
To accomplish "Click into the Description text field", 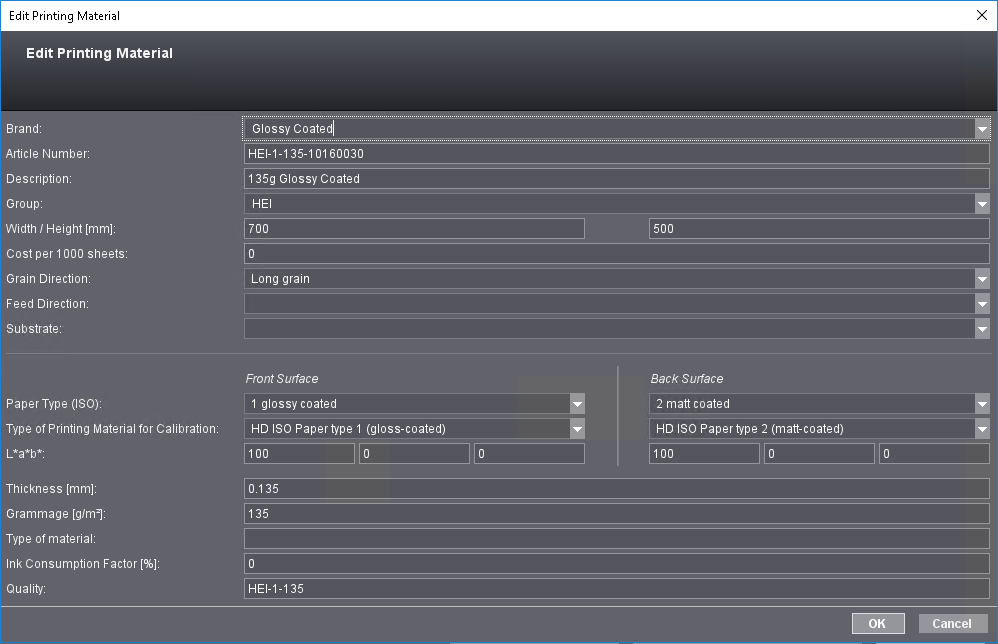I will (616, 179).
